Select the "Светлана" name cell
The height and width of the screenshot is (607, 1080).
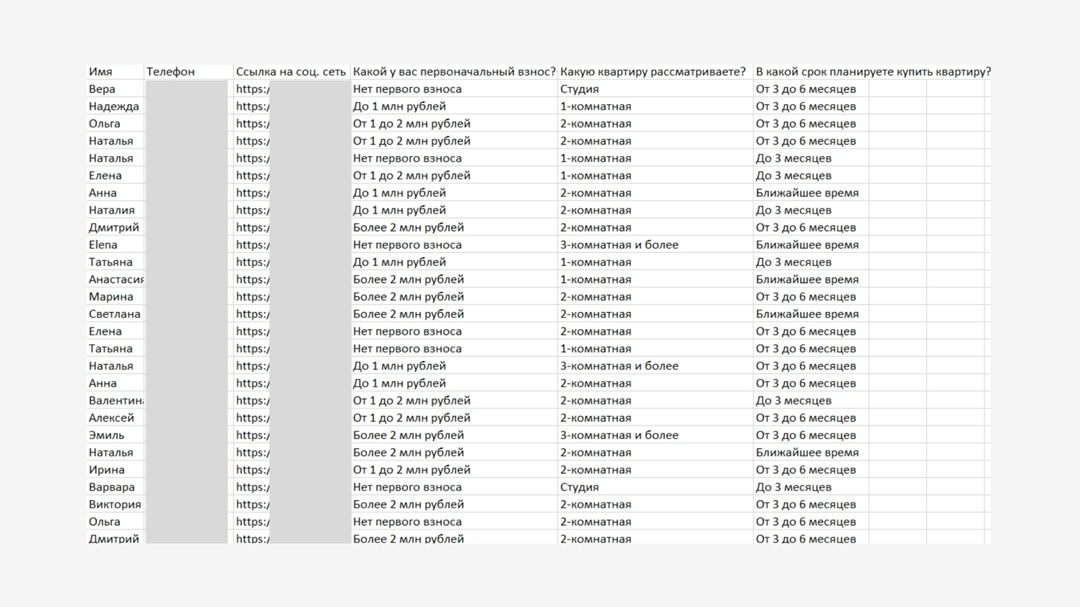(x=114, y=314)
